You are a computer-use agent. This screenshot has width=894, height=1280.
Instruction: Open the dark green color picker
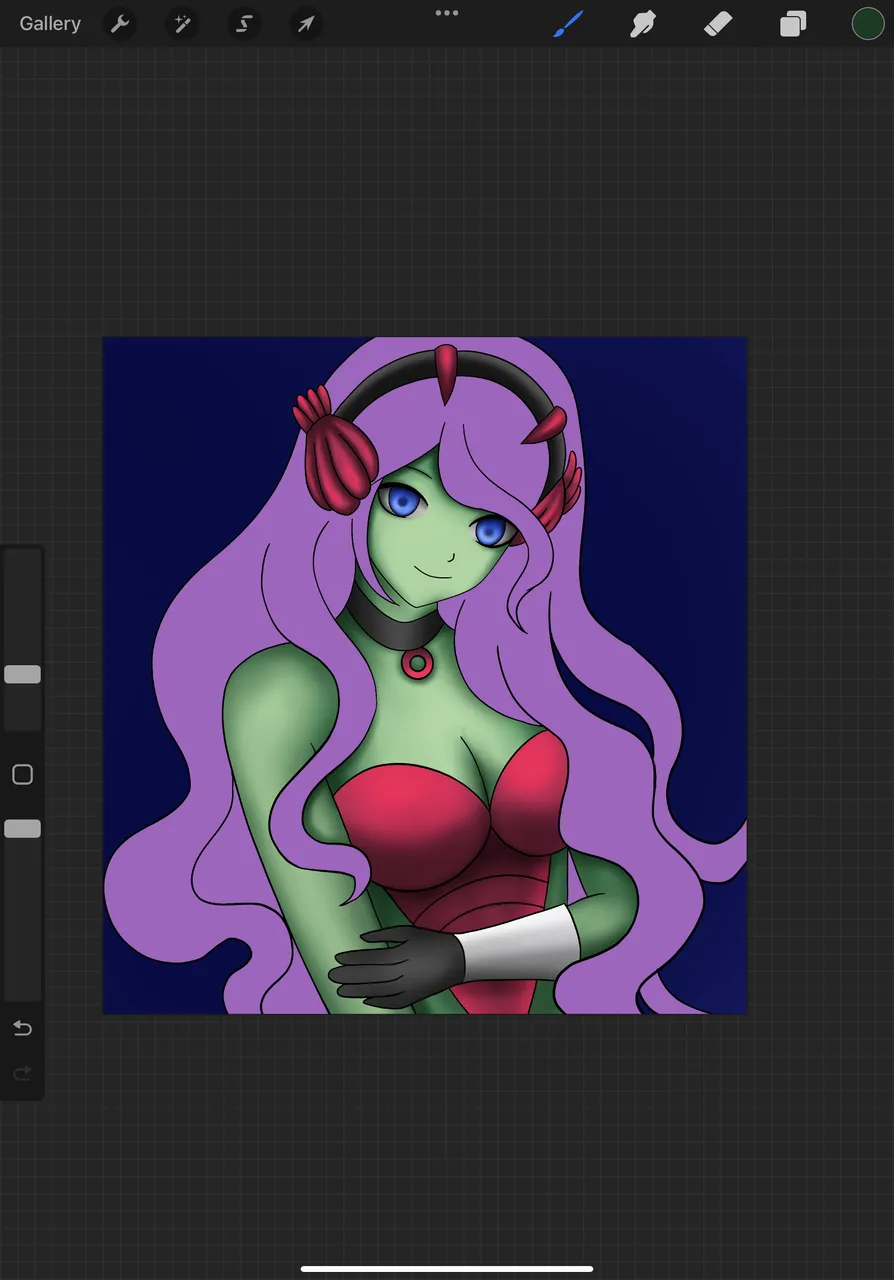[868, 24]
